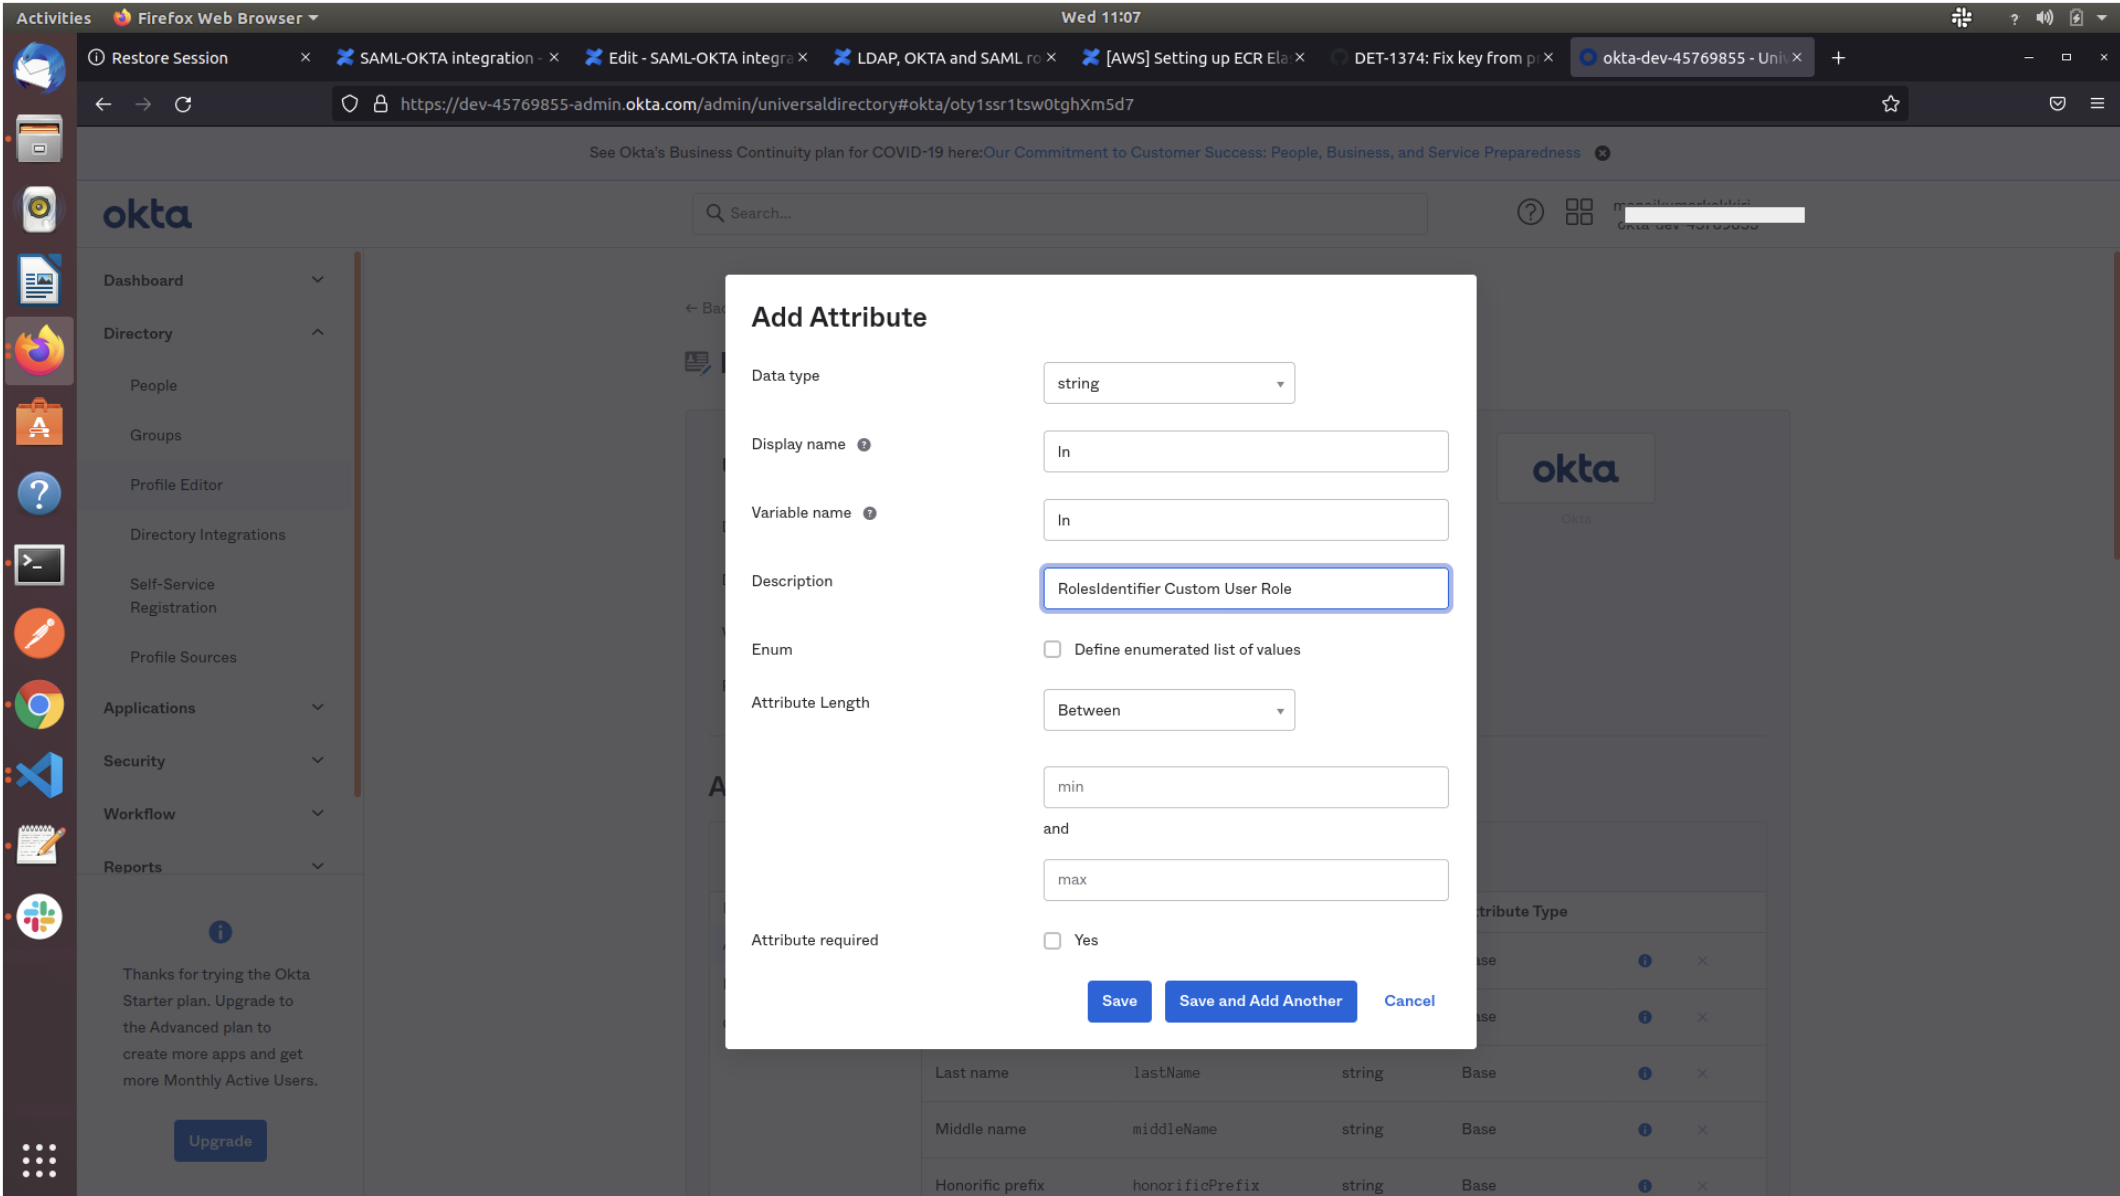Dismiss the COVID-19 banner close icon

[x=1602, y=153]
